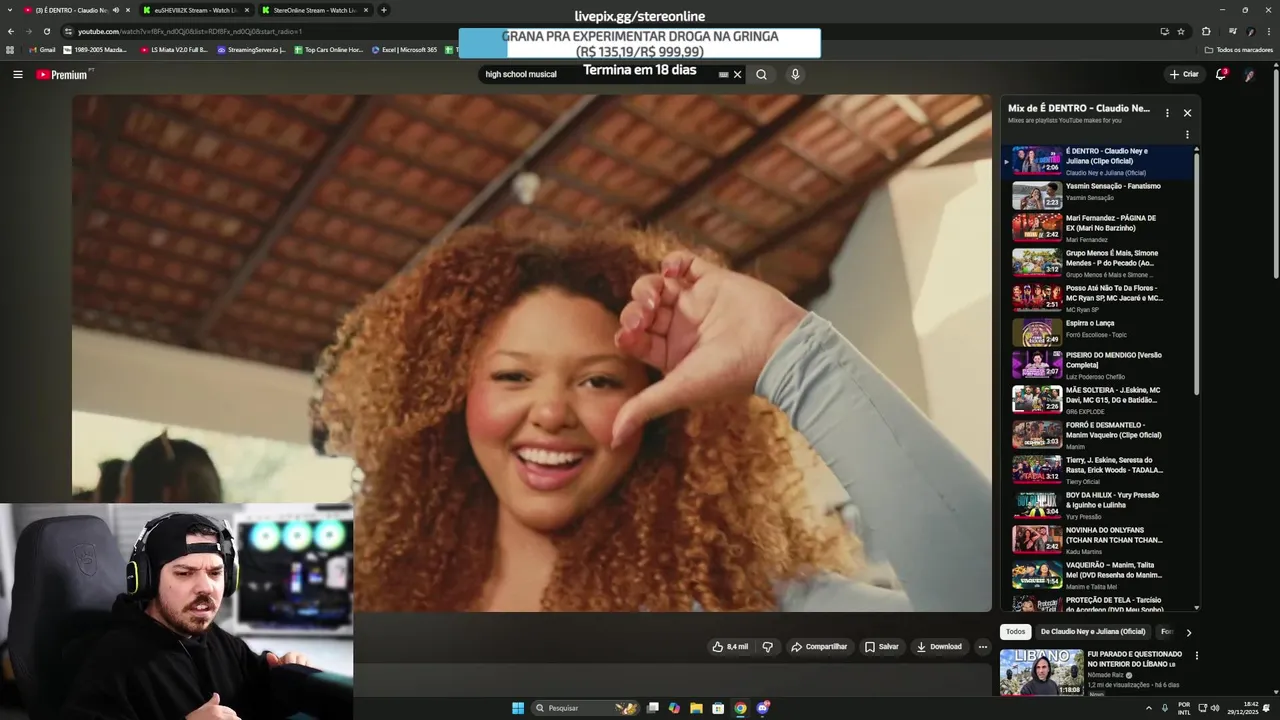Play Yasmin Sensação - Fanatismo
This screenshot has height=720, width=1280.
click(x=1100, y=195)
